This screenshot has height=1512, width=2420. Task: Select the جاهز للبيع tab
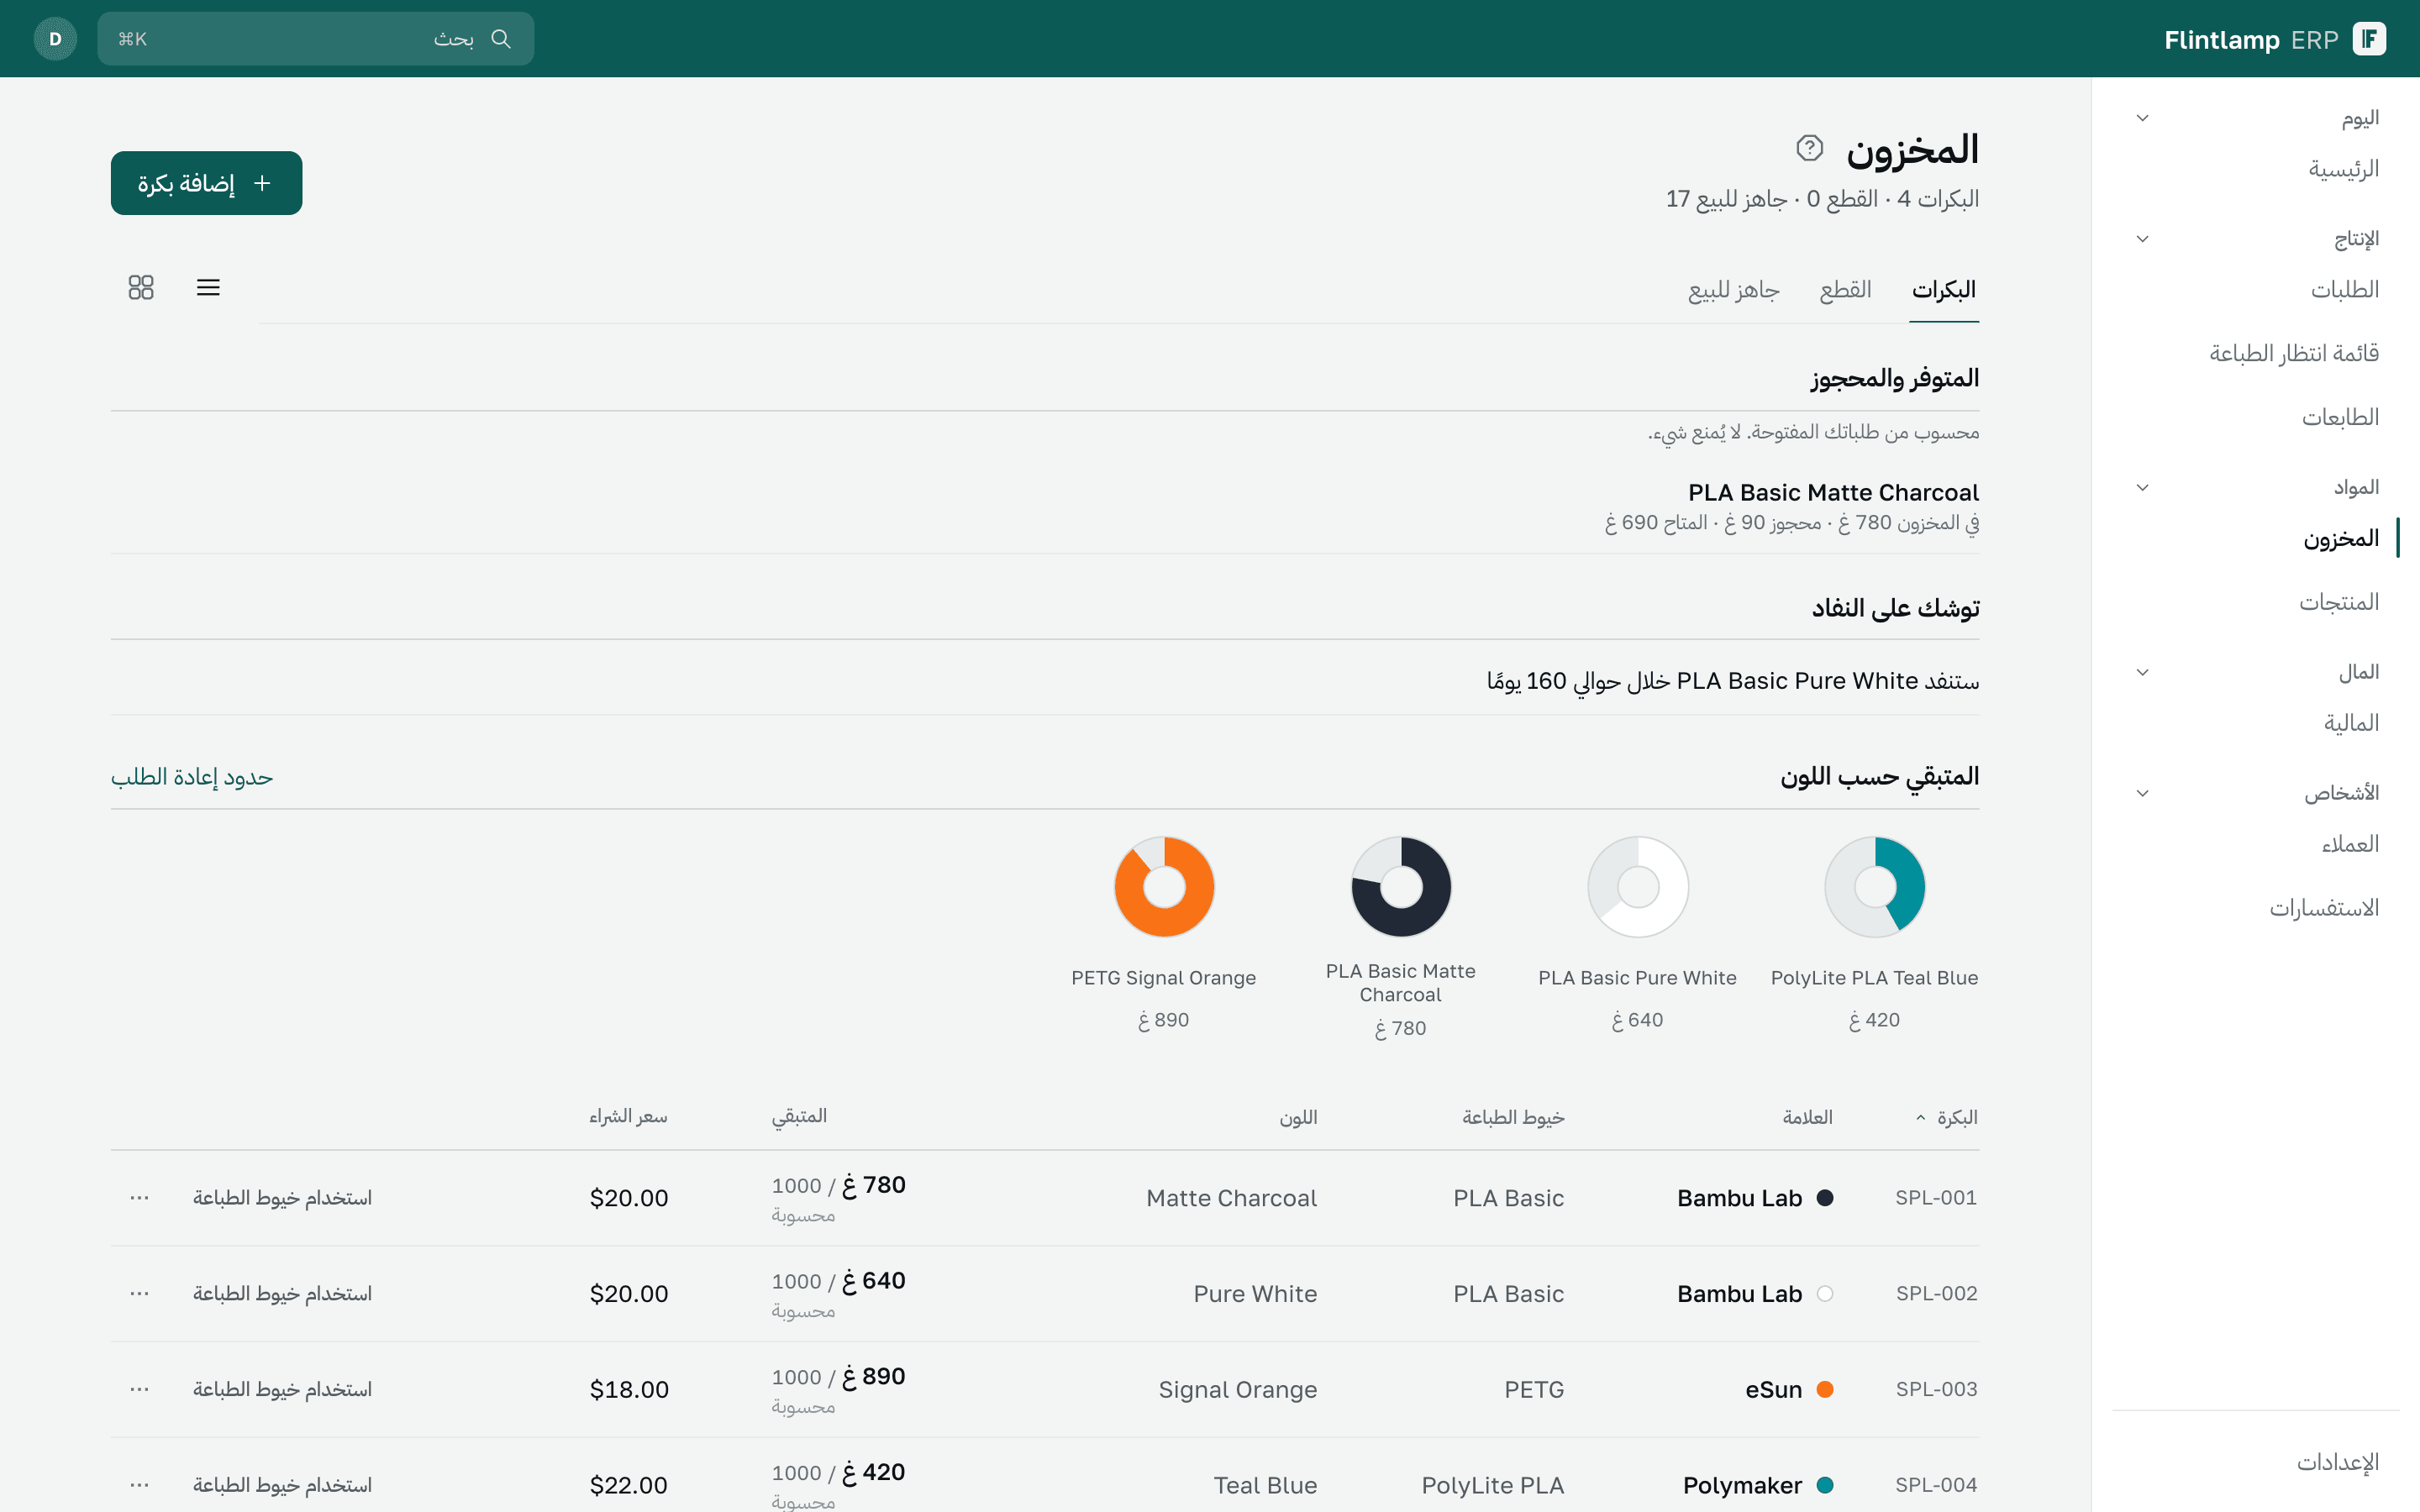click(1734, 290)
